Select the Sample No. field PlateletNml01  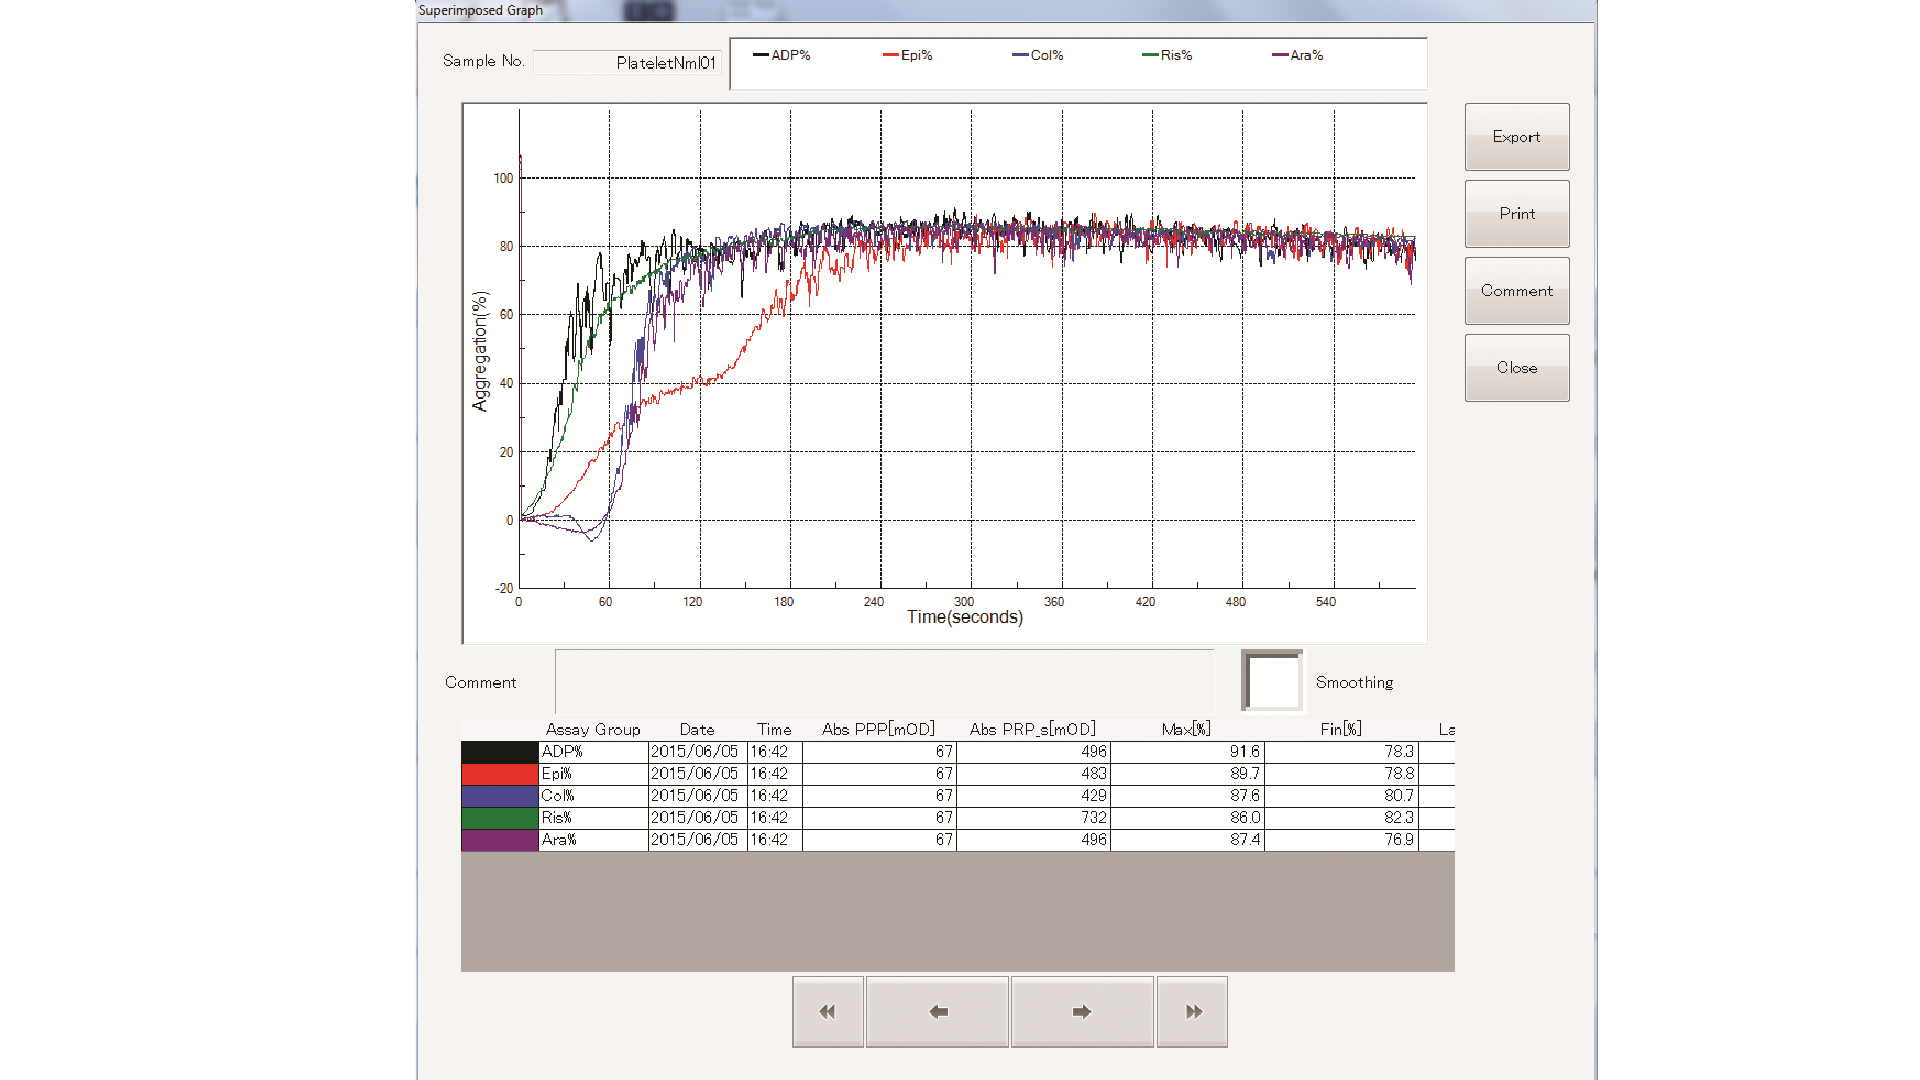pyautogui.click(x=628, y=63)
